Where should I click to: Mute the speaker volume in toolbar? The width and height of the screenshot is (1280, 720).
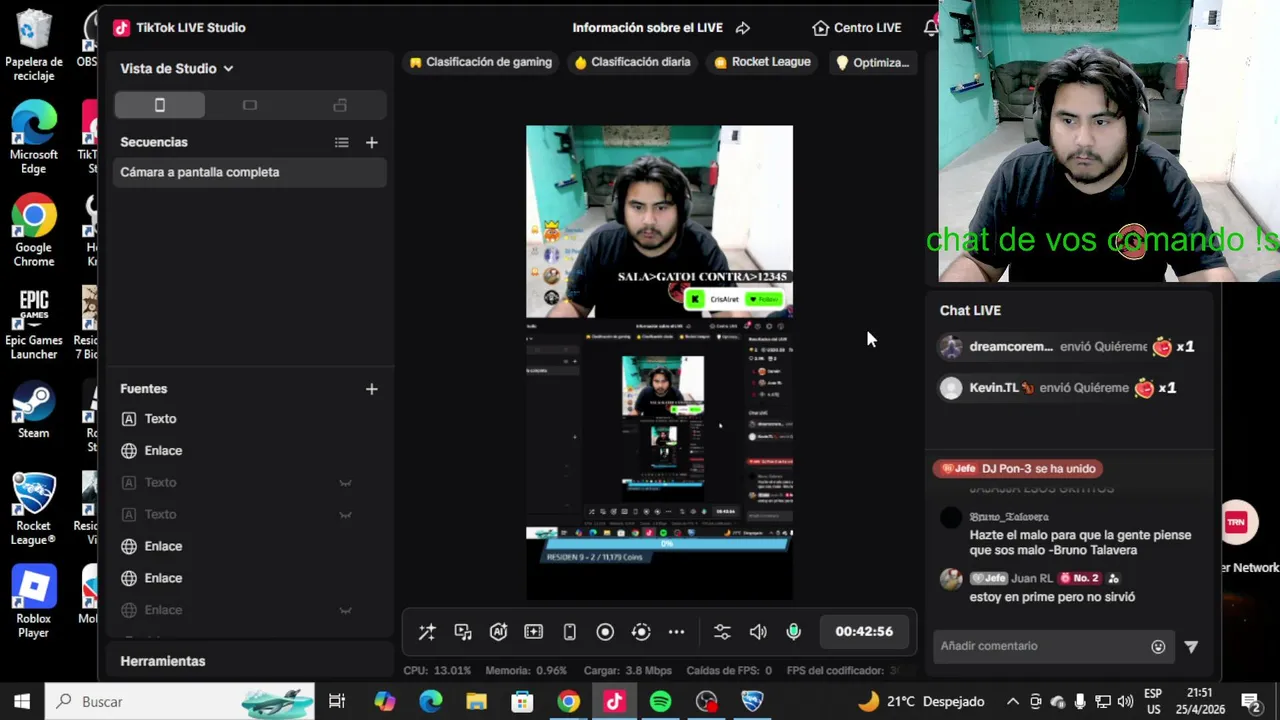coord(758,632)
